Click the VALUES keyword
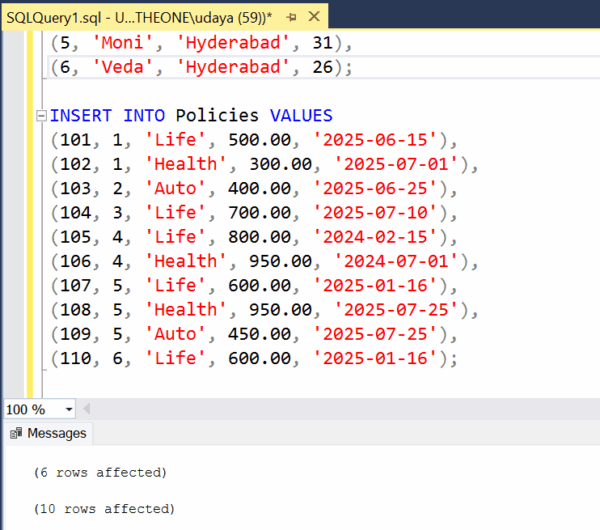This screenshot has width=600, height=530. 300,116
